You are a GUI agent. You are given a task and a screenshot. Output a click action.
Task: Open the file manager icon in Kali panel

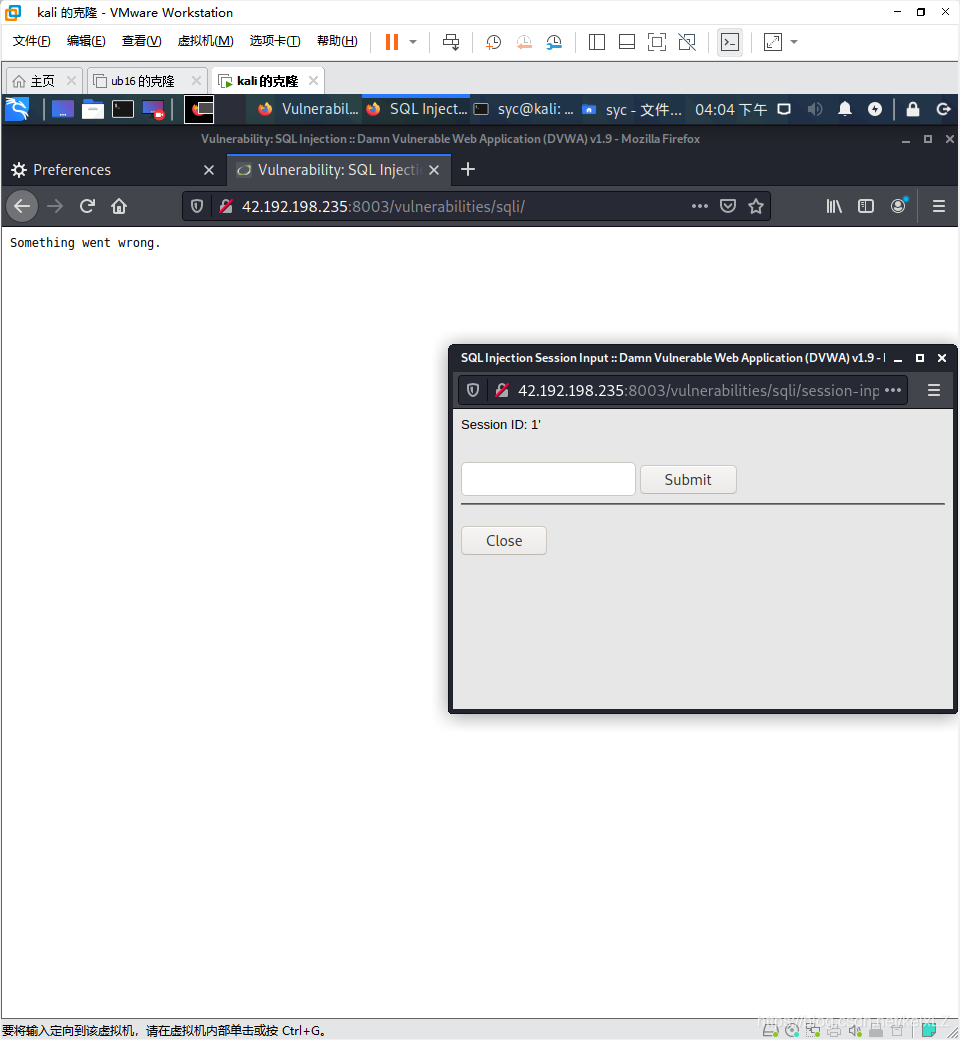pos(93,109)
